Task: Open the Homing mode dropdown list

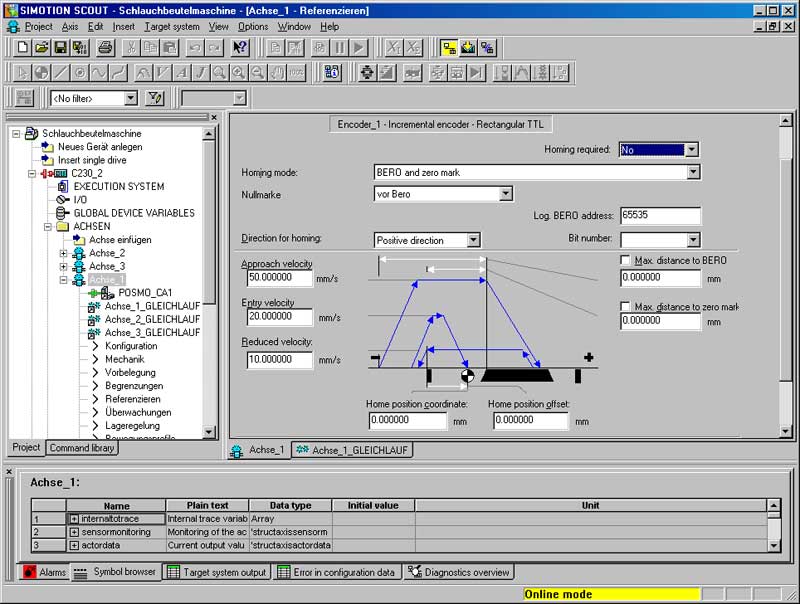Action: tap(693, 172)
